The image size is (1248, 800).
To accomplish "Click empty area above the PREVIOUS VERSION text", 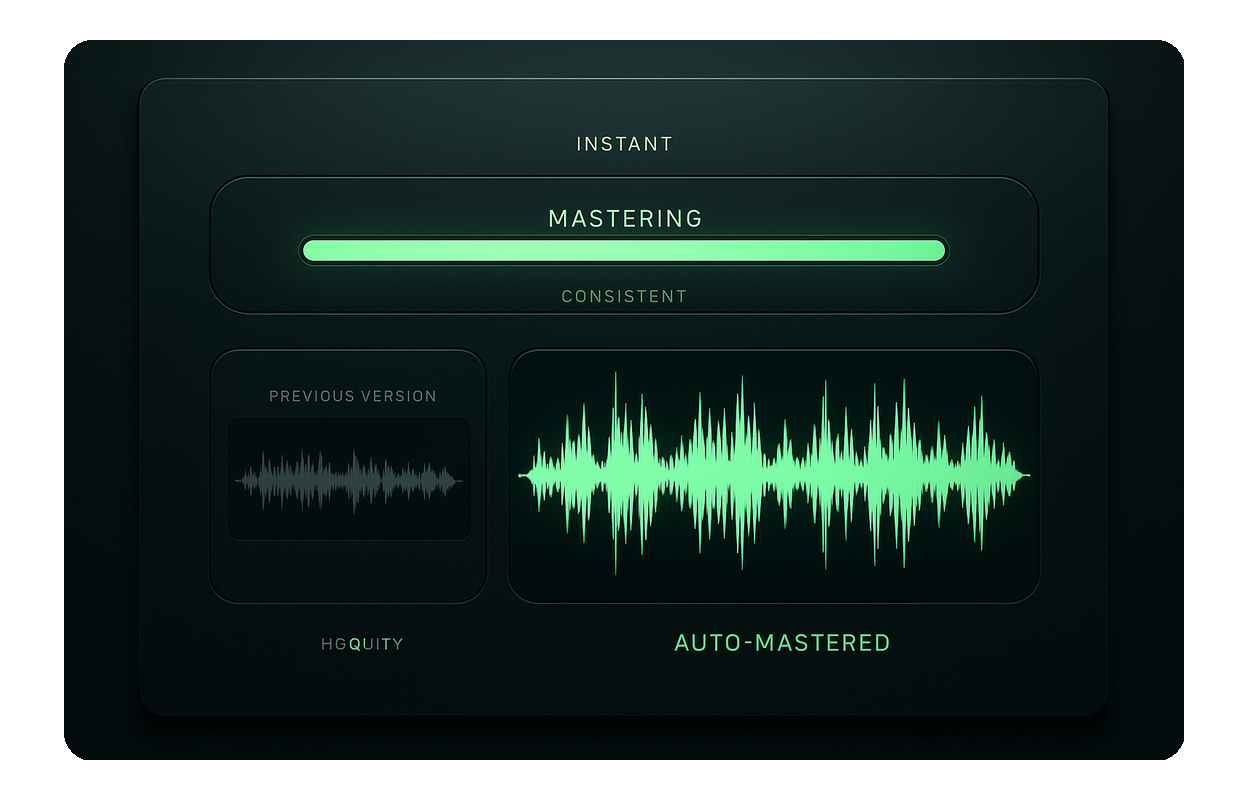I will click(x=348, y=370).
